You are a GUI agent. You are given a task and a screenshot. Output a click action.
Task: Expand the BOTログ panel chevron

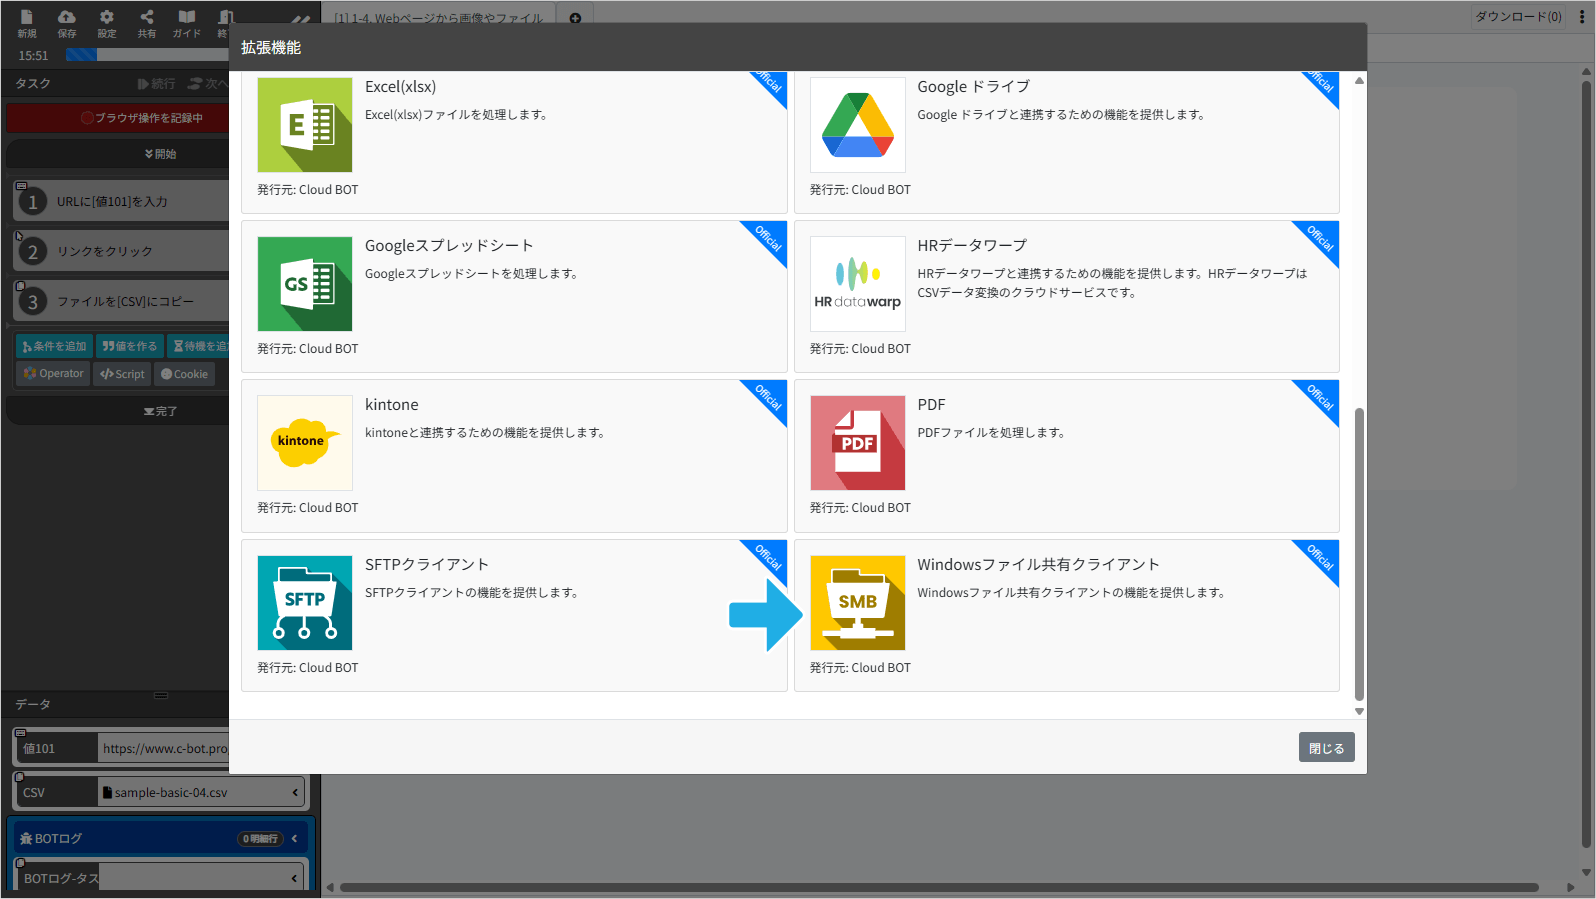tap(294, 838)
